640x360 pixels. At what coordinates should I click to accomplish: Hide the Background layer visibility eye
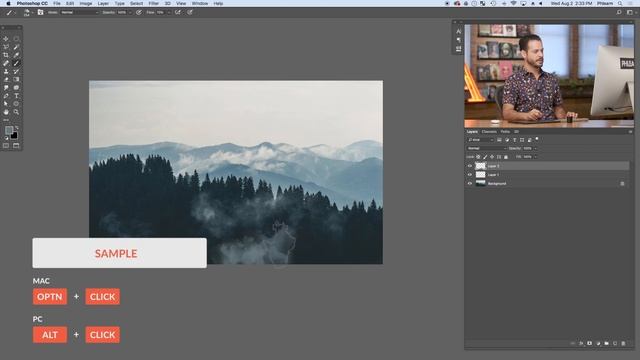tap(470, 184)
